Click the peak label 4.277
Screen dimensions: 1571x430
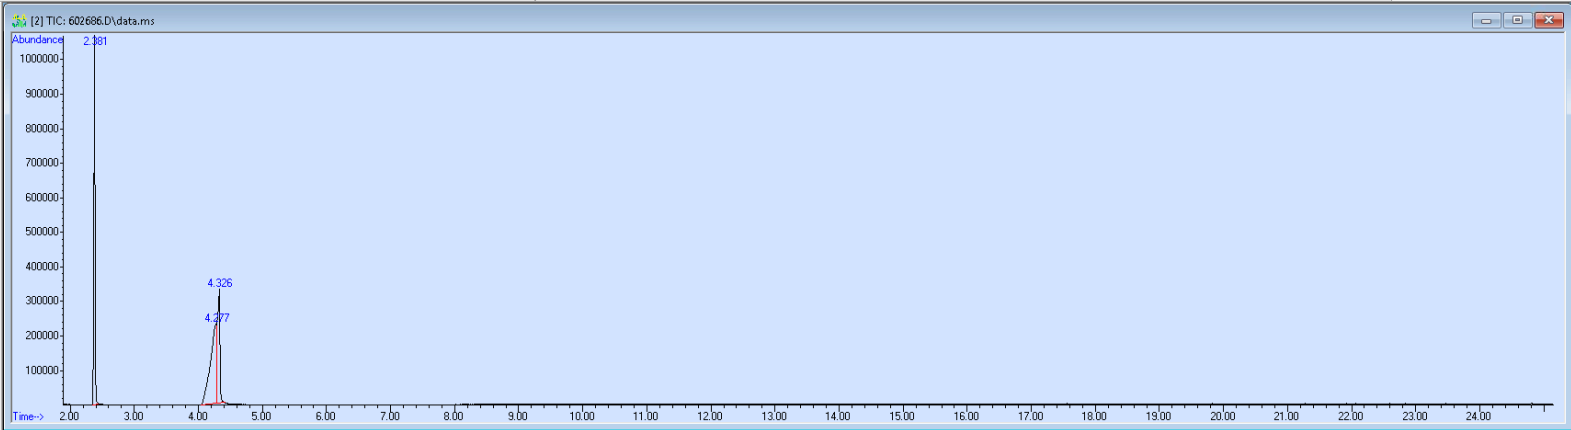point(217,318)
